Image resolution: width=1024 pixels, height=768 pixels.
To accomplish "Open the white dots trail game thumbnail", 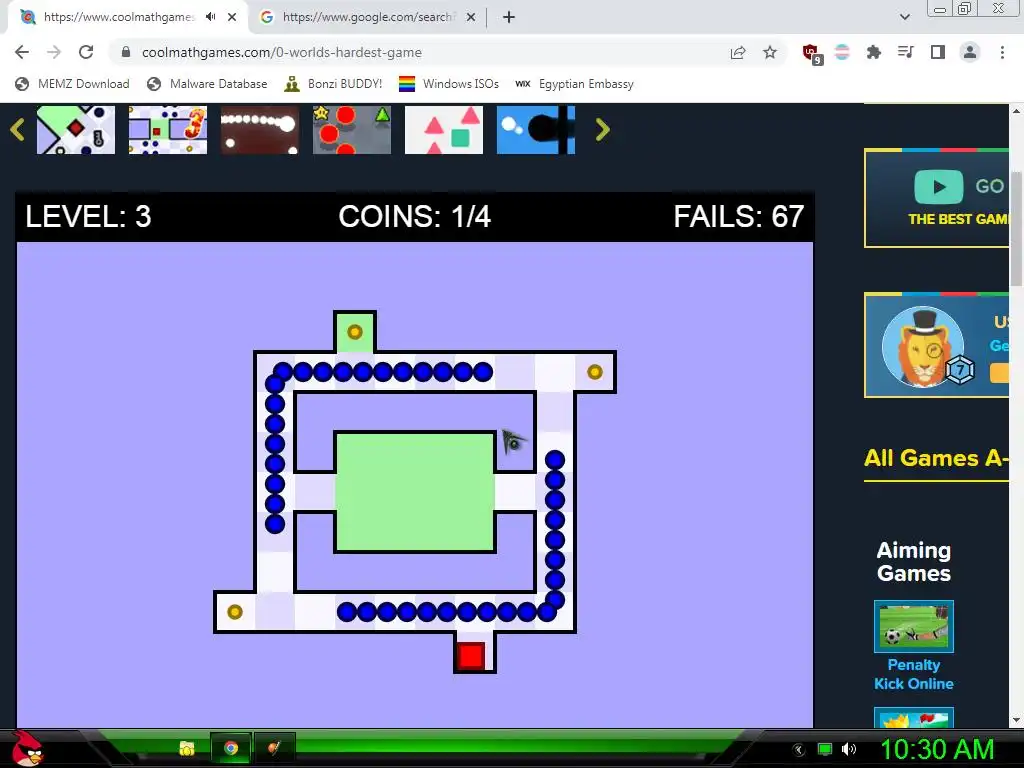I will [x=260, y=130].
